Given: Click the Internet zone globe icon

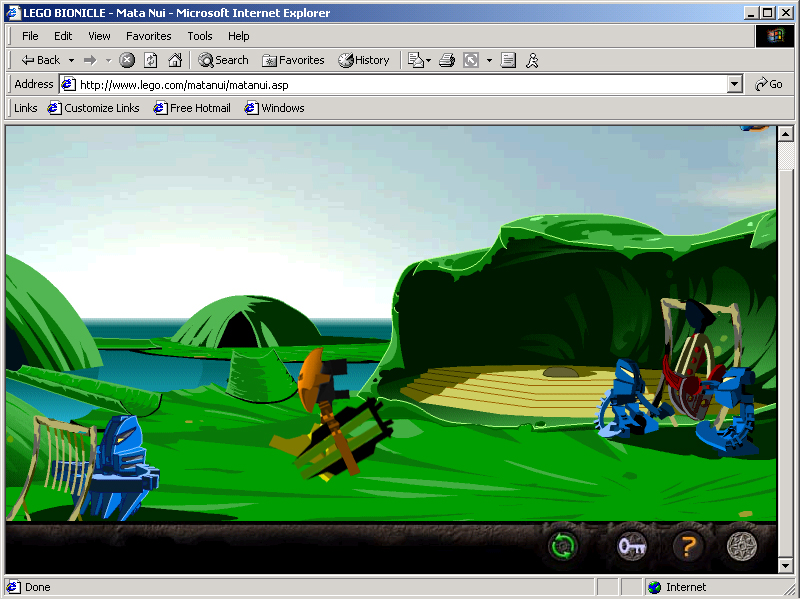Looking at the screenshot, I should (654, 587).
